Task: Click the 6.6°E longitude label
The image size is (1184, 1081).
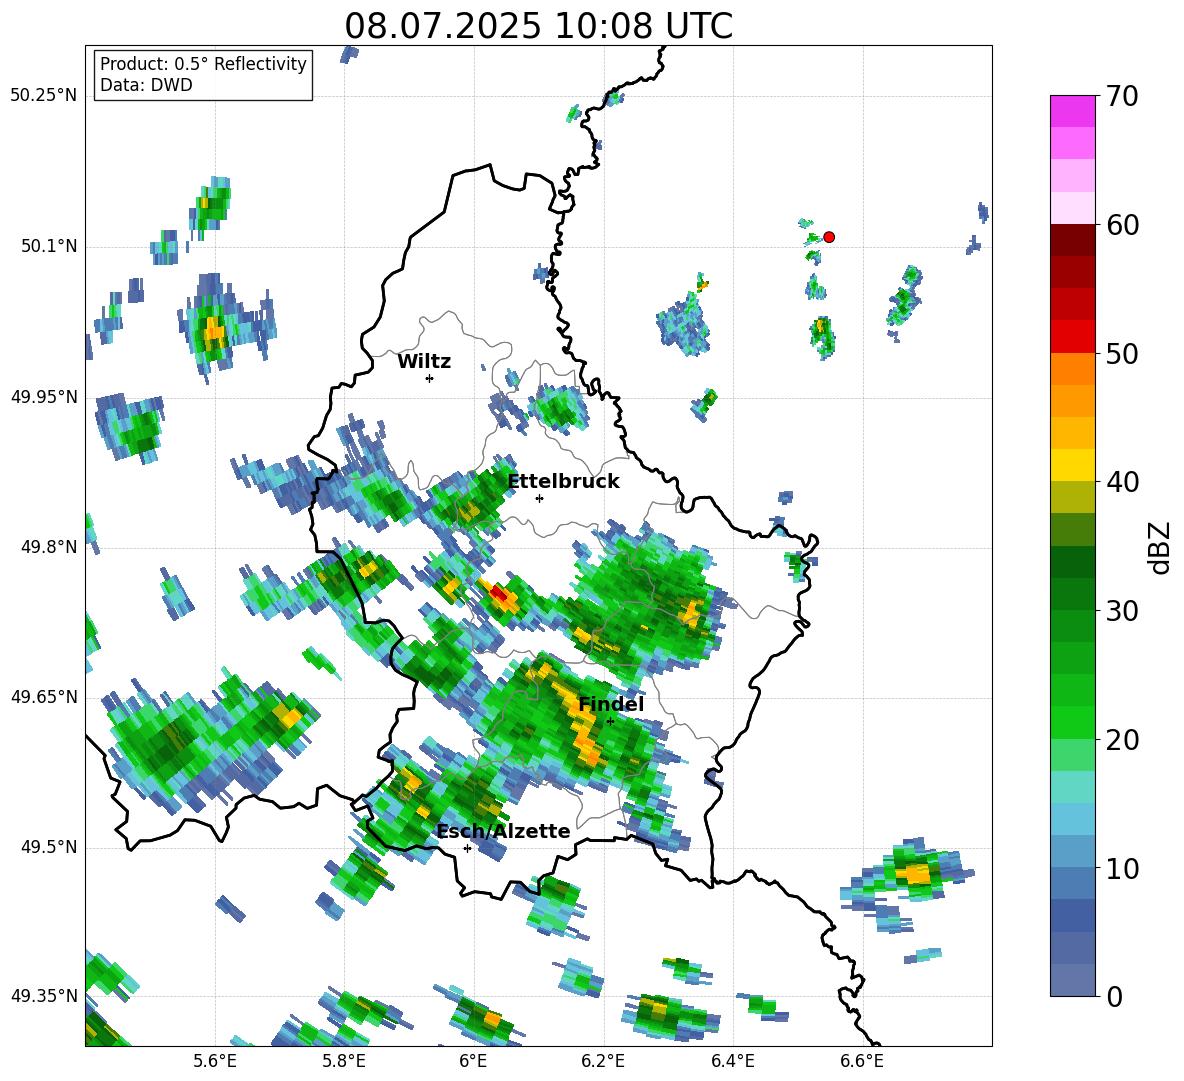Action: tap(862, 1062)
